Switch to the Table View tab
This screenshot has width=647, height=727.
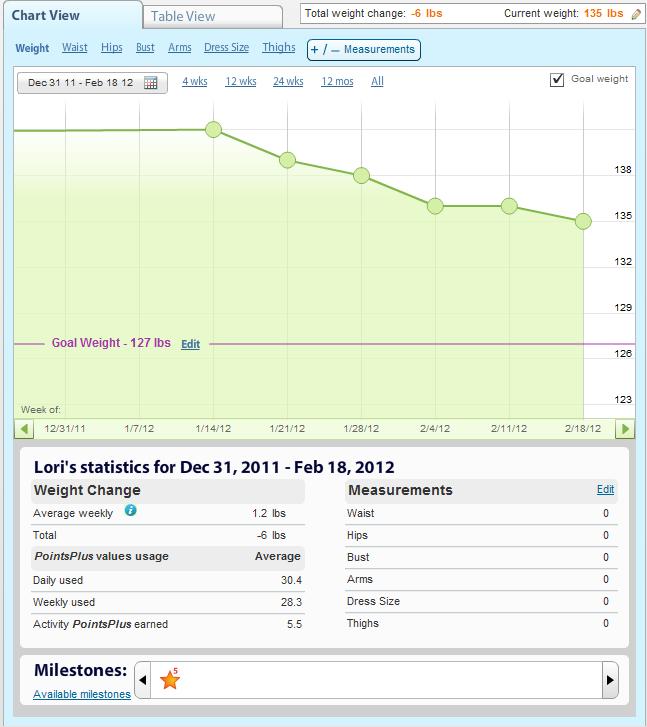pos(212,16)
